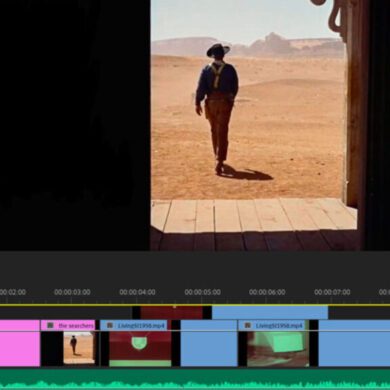Select the dark red clip on the upper track
Image resolution: width=390 pixels, height=390 pixels.
coord(171,312)
